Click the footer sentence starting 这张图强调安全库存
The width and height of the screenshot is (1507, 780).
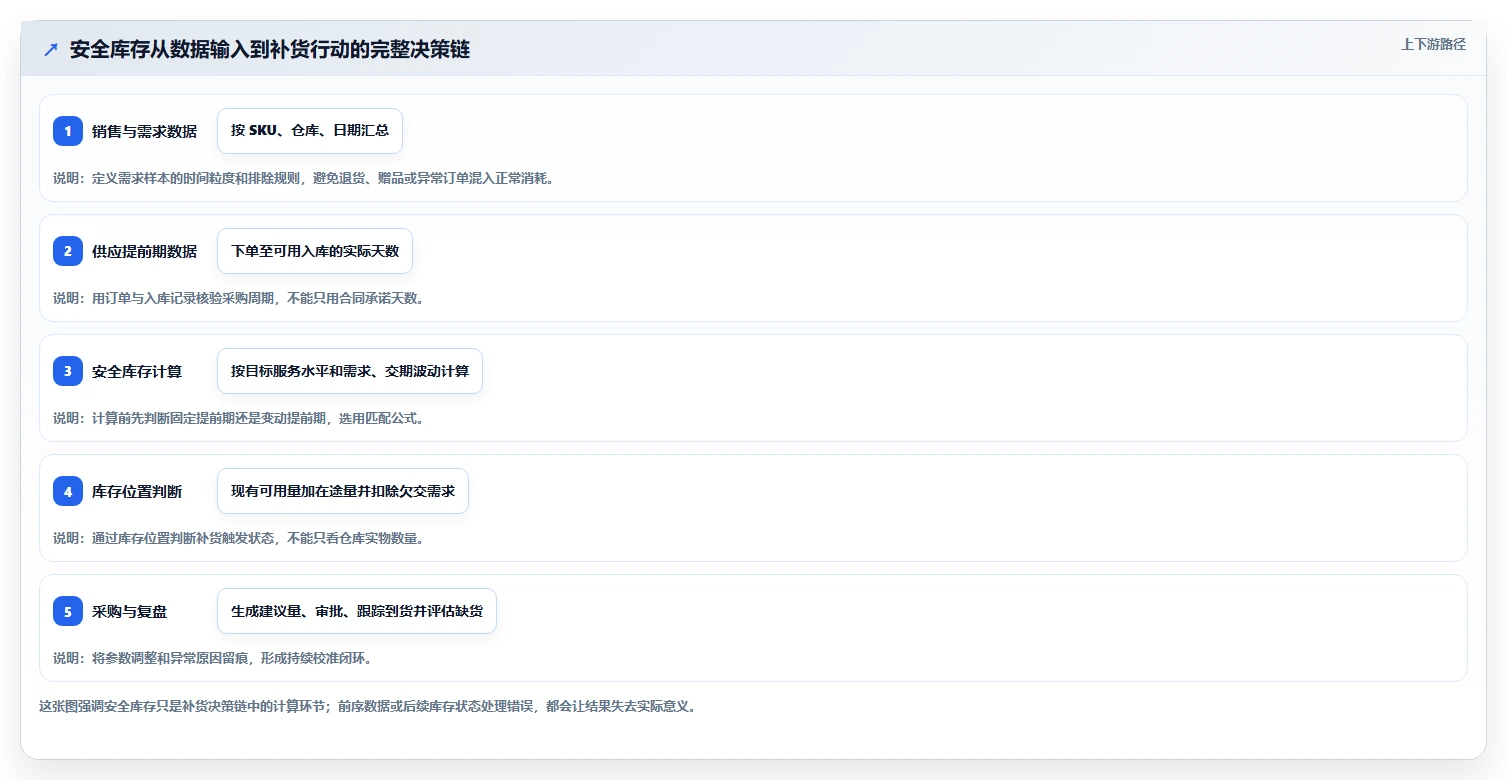pos(367,706)
